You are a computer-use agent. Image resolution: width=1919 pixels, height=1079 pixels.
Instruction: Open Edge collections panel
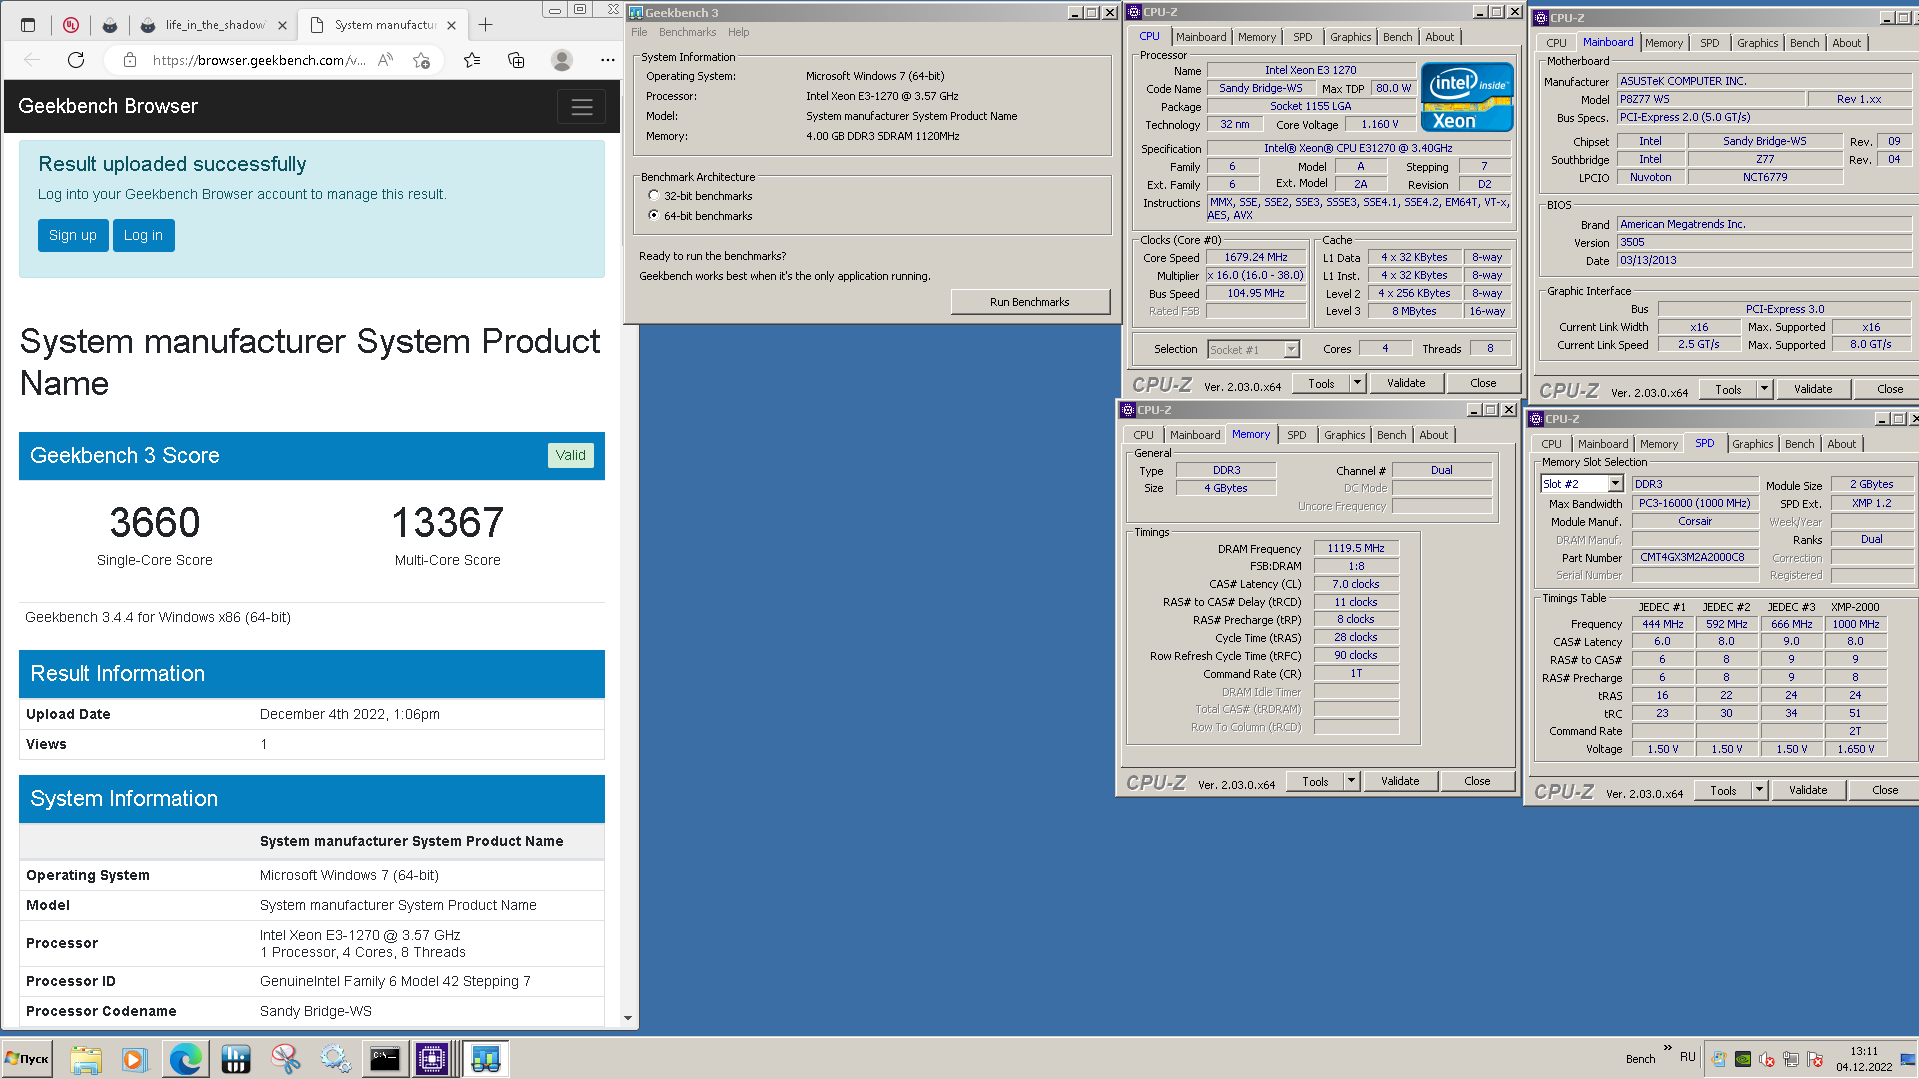click(516, 60)
